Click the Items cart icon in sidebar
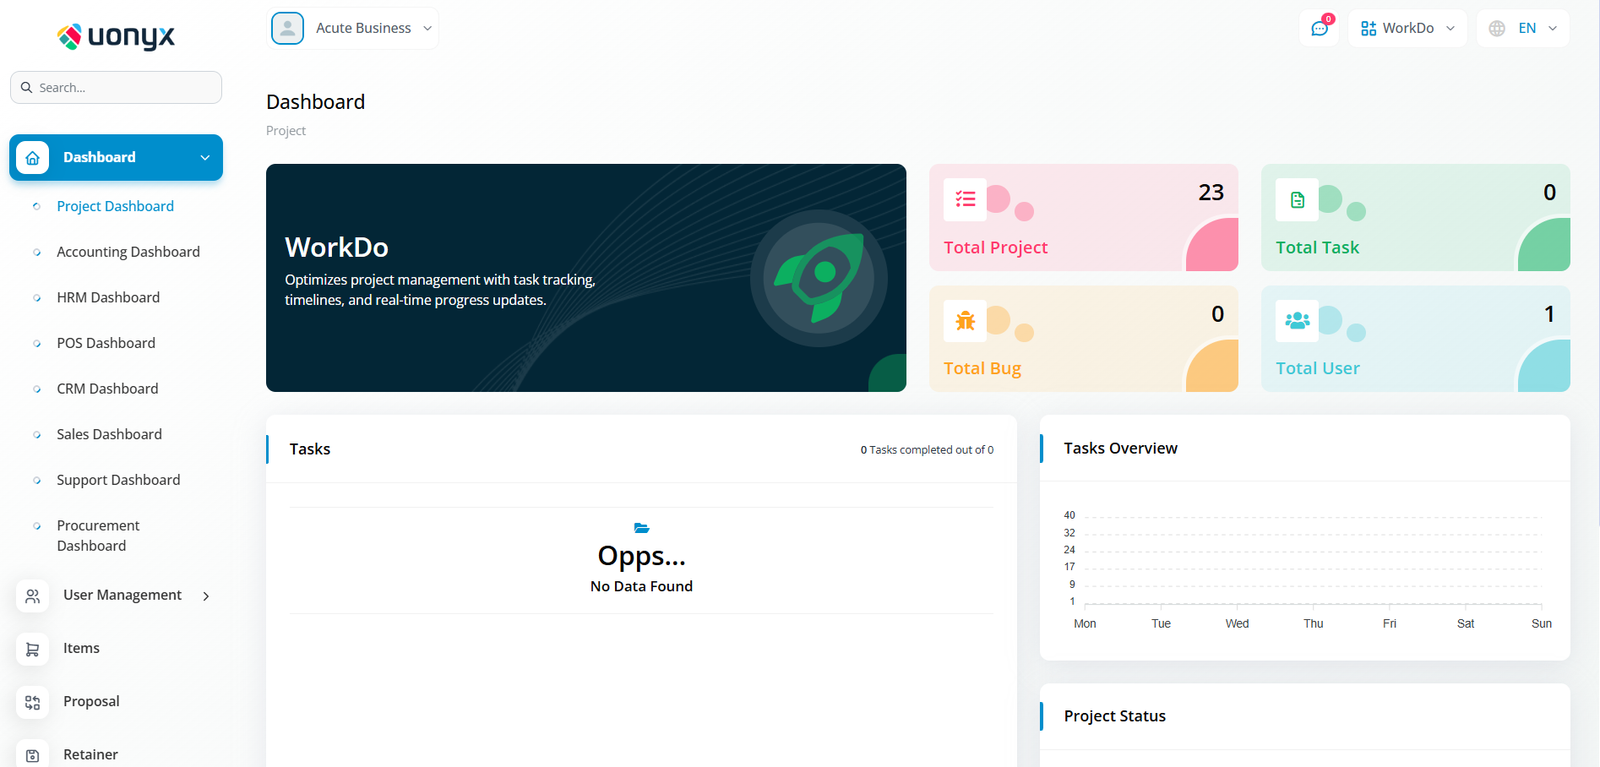Image resolution: width=1600 pixels, height=767 pixels. pos(33,649)
